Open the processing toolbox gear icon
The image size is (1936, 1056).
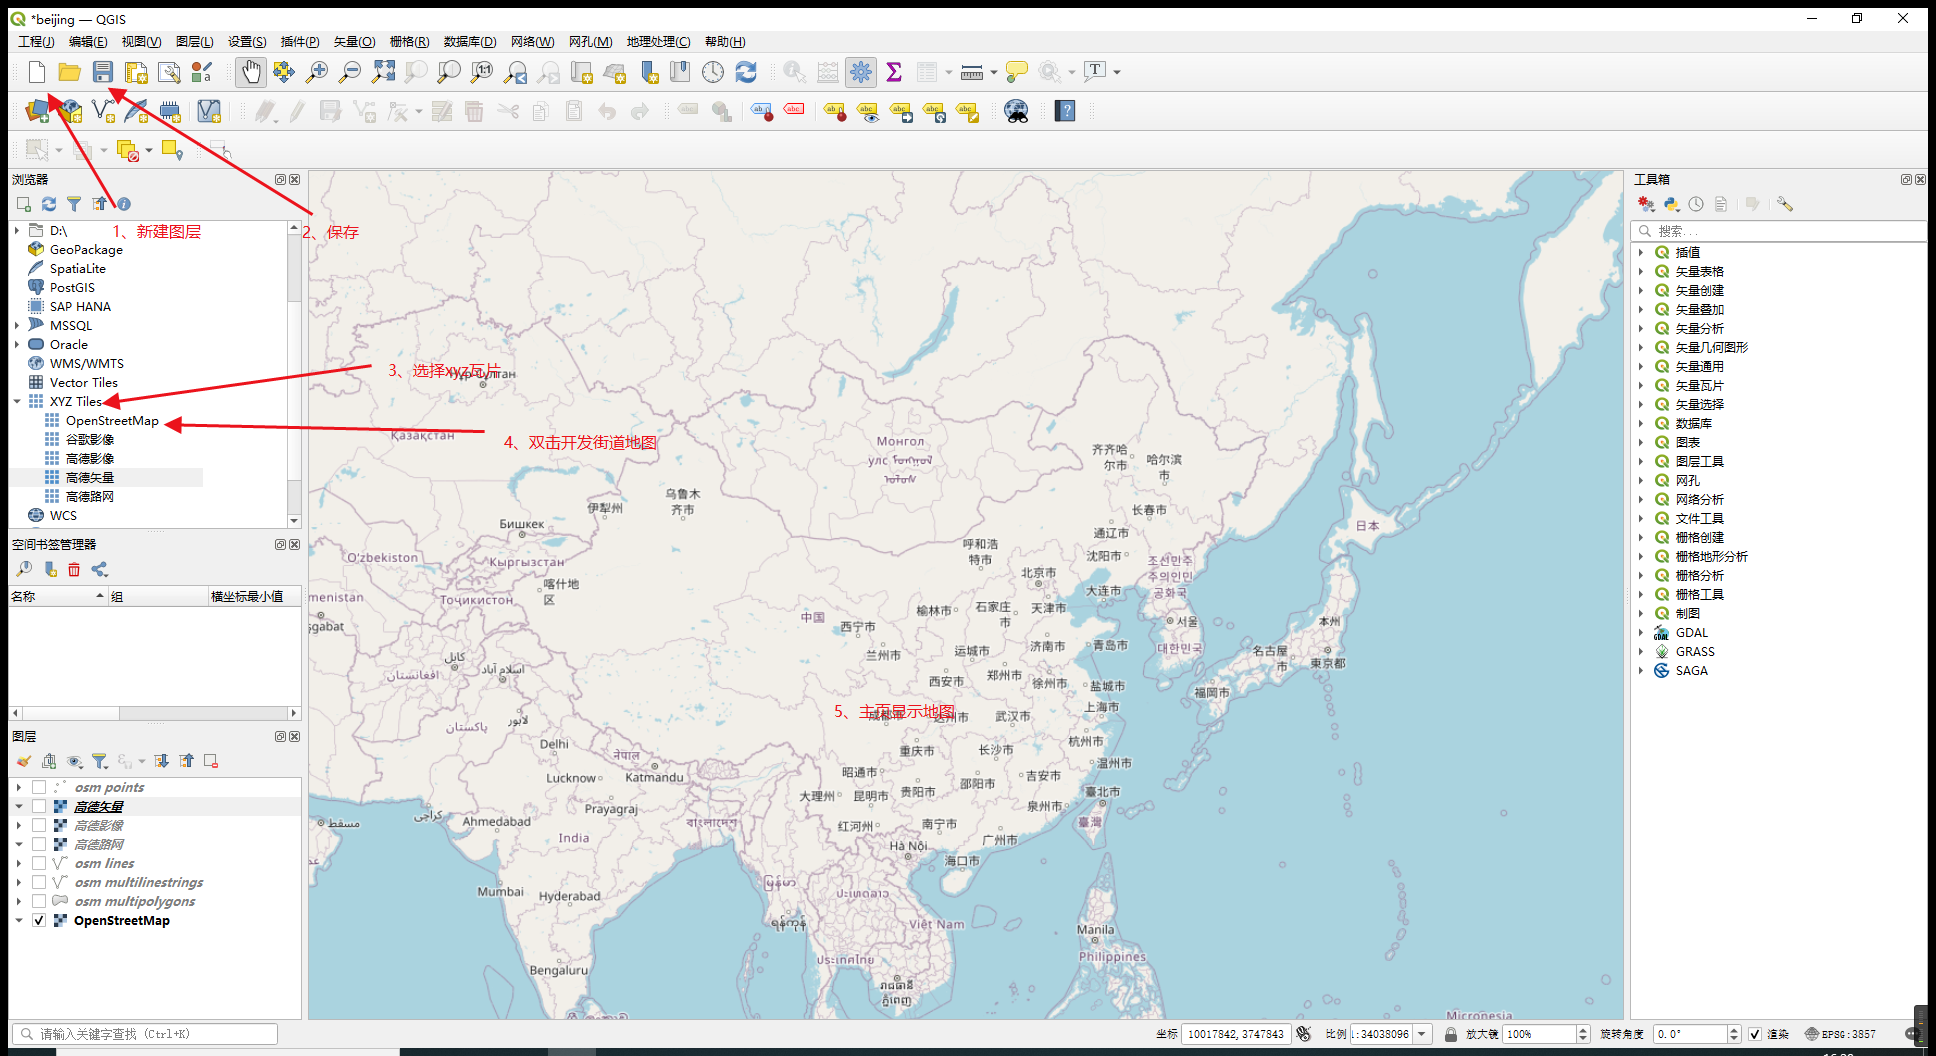coord(861,72)
